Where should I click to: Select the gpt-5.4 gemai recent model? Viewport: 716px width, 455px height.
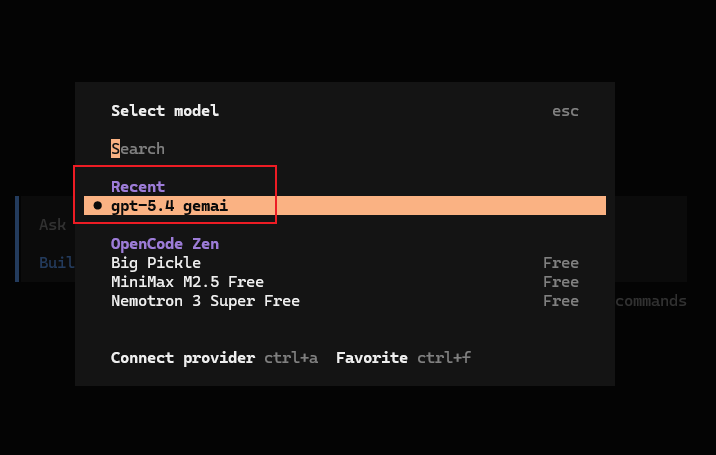point(170,206)
